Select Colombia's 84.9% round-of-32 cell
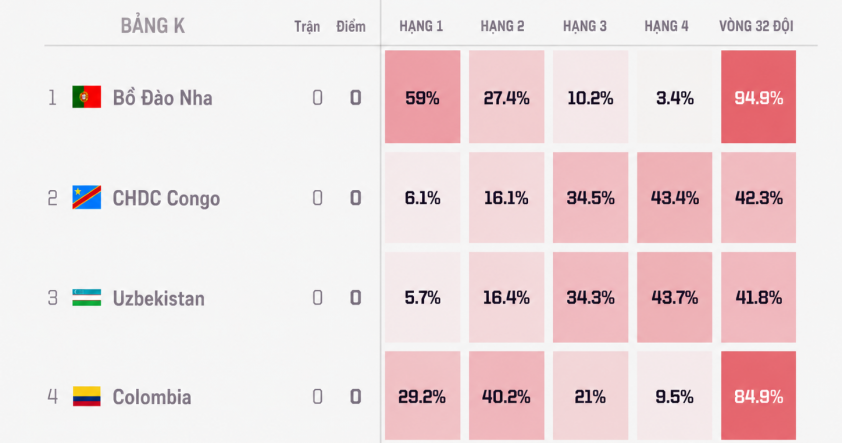 pyautogui.click(x=758, y=396)
